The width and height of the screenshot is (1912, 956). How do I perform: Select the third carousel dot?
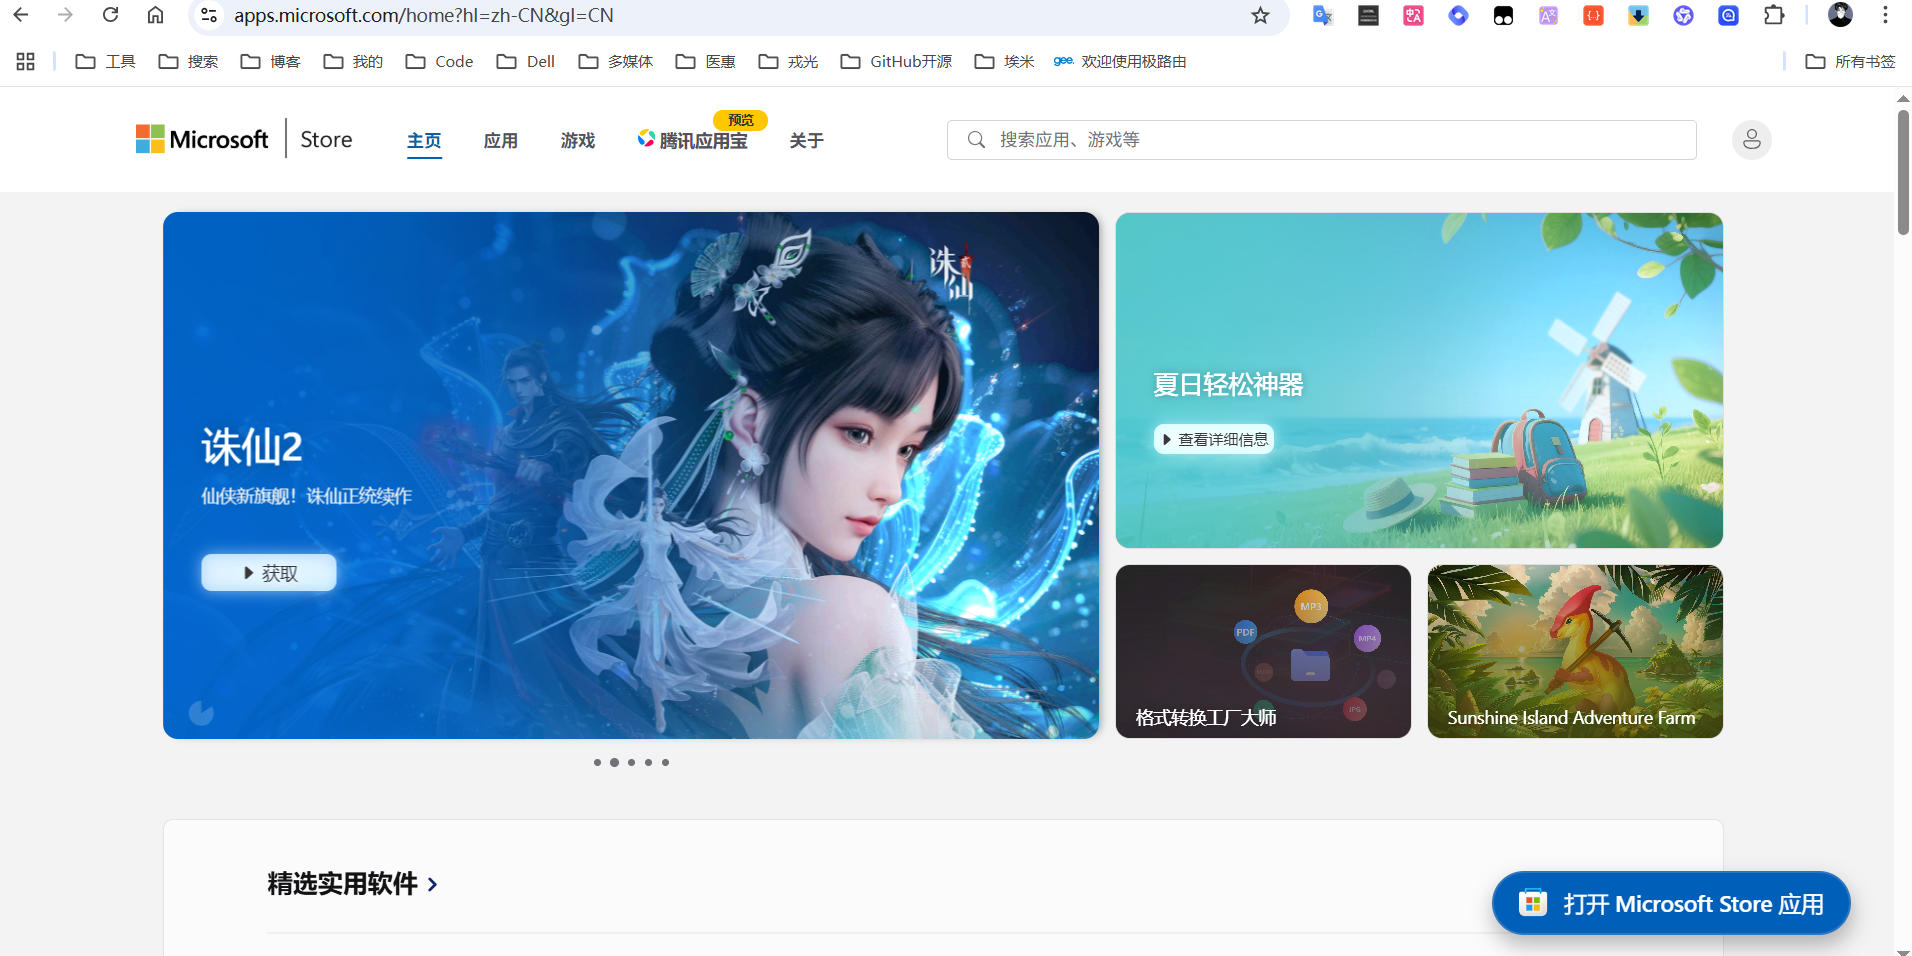[631, 762]
